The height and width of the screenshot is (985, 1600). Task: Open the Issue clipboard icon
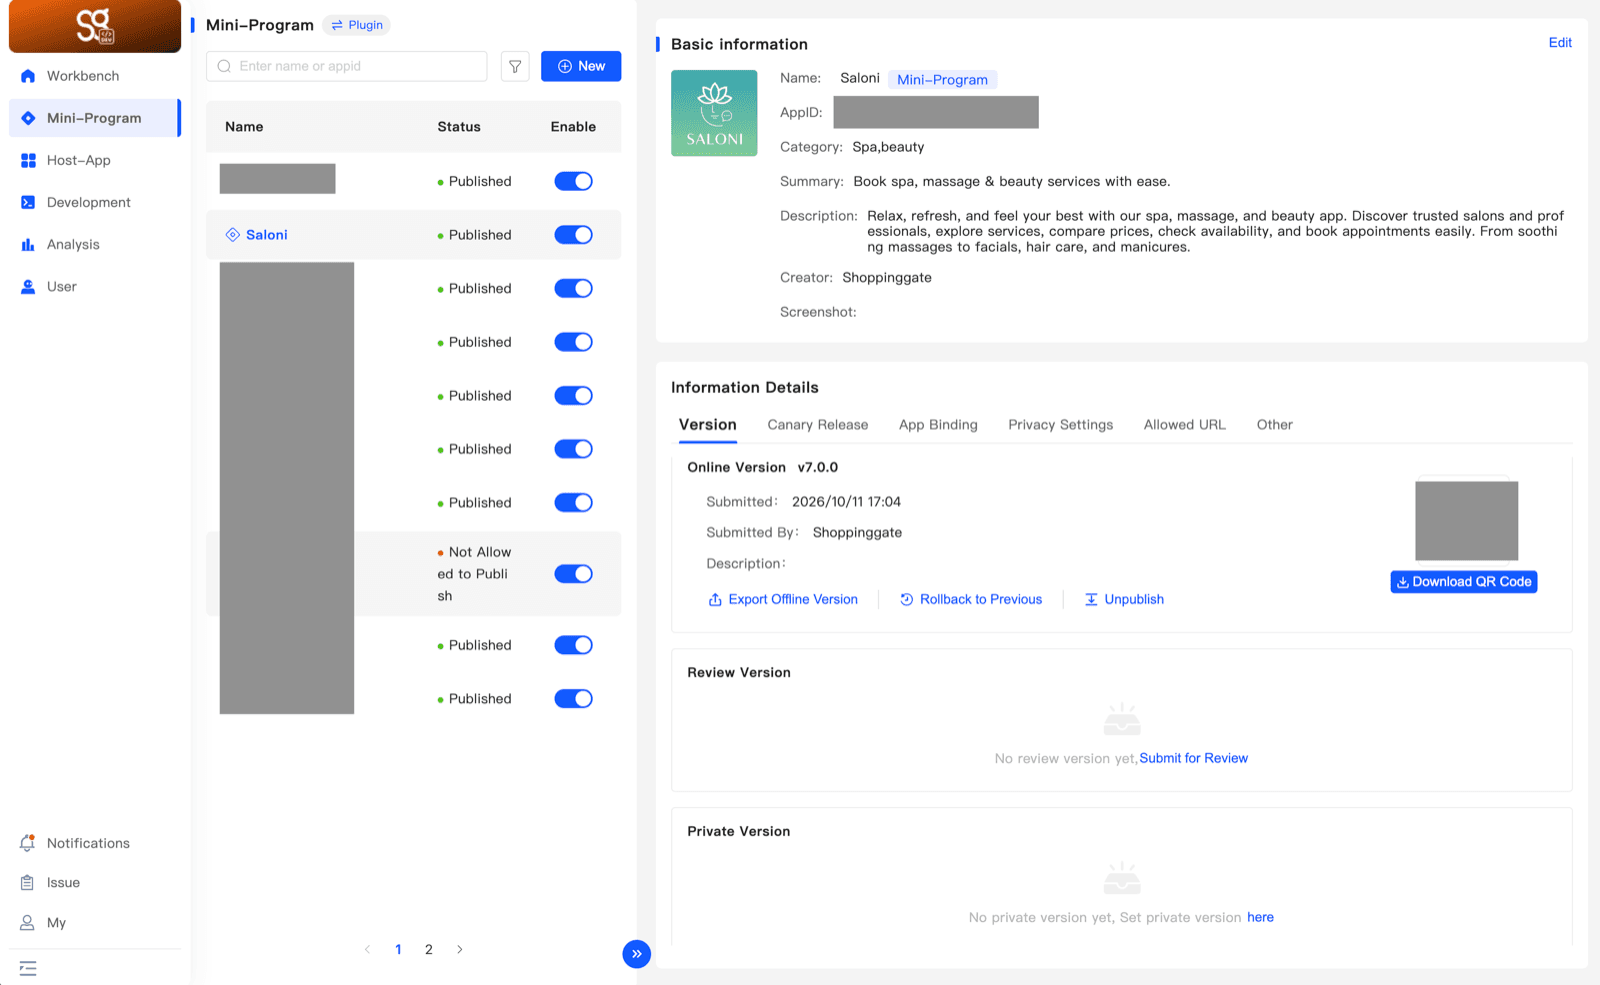[27, 883]
